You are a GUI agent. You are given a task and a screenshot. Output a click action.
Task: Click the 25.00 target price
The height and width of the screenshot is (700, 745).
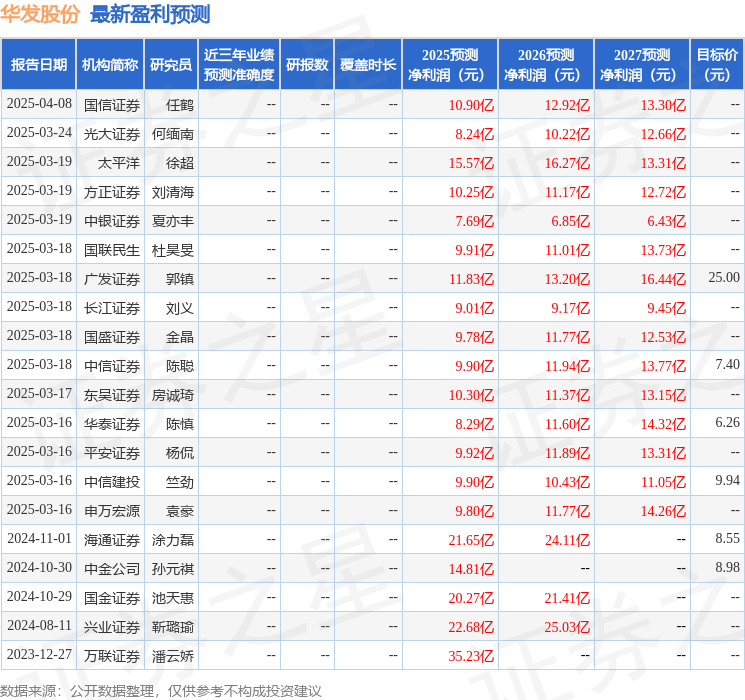pyautogui.click(x=724, y=277)
